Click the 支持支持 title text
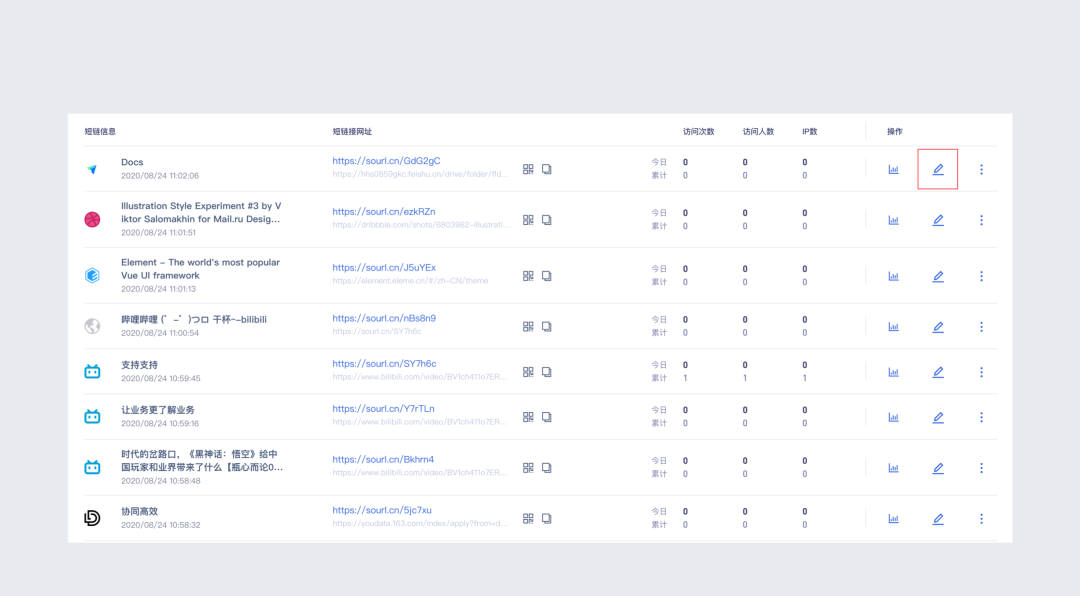 [140, 365]
